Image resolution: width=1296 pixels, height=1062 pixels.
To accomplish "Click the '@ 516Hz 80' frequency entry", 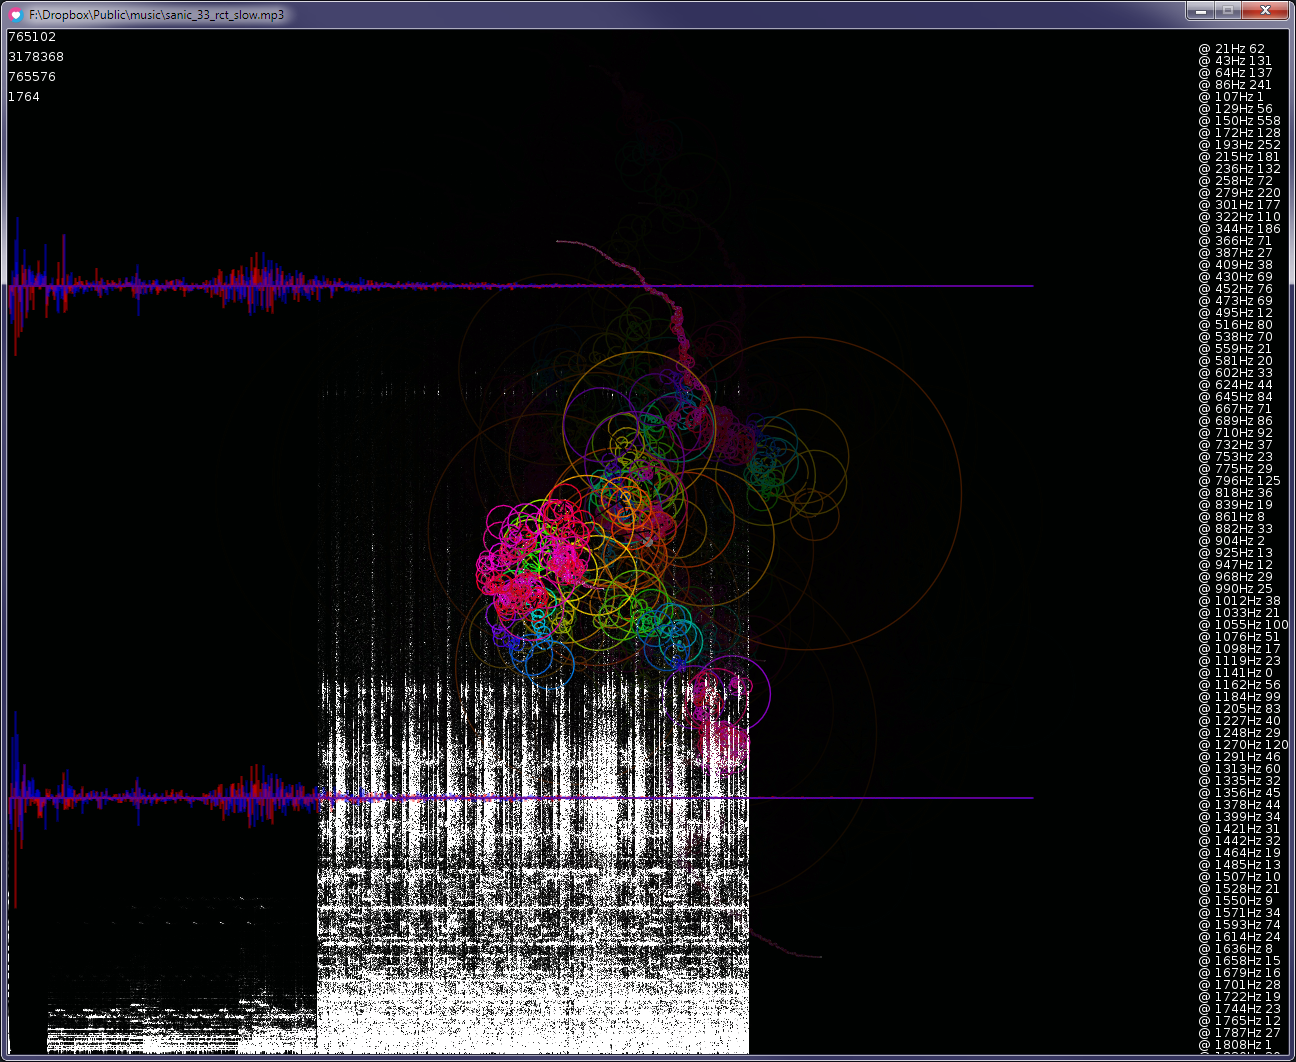I will point(1236,325).
